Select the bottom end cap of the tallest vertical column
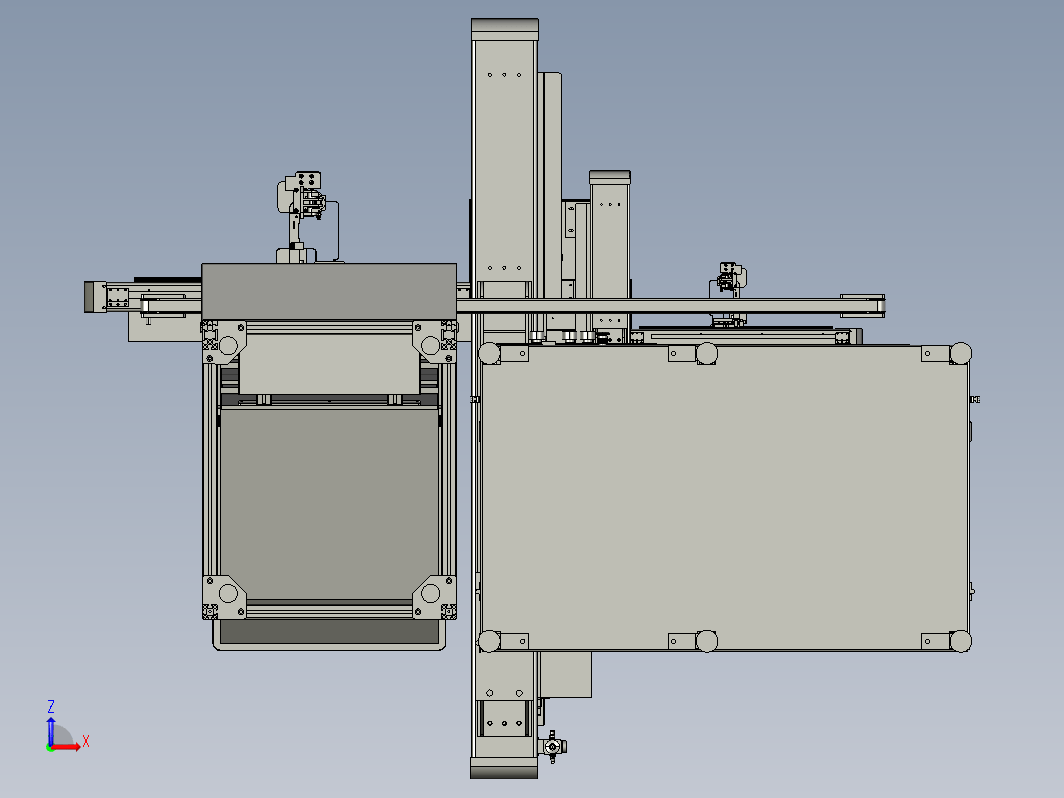The image size is (1064, 798). click(504, 768)
